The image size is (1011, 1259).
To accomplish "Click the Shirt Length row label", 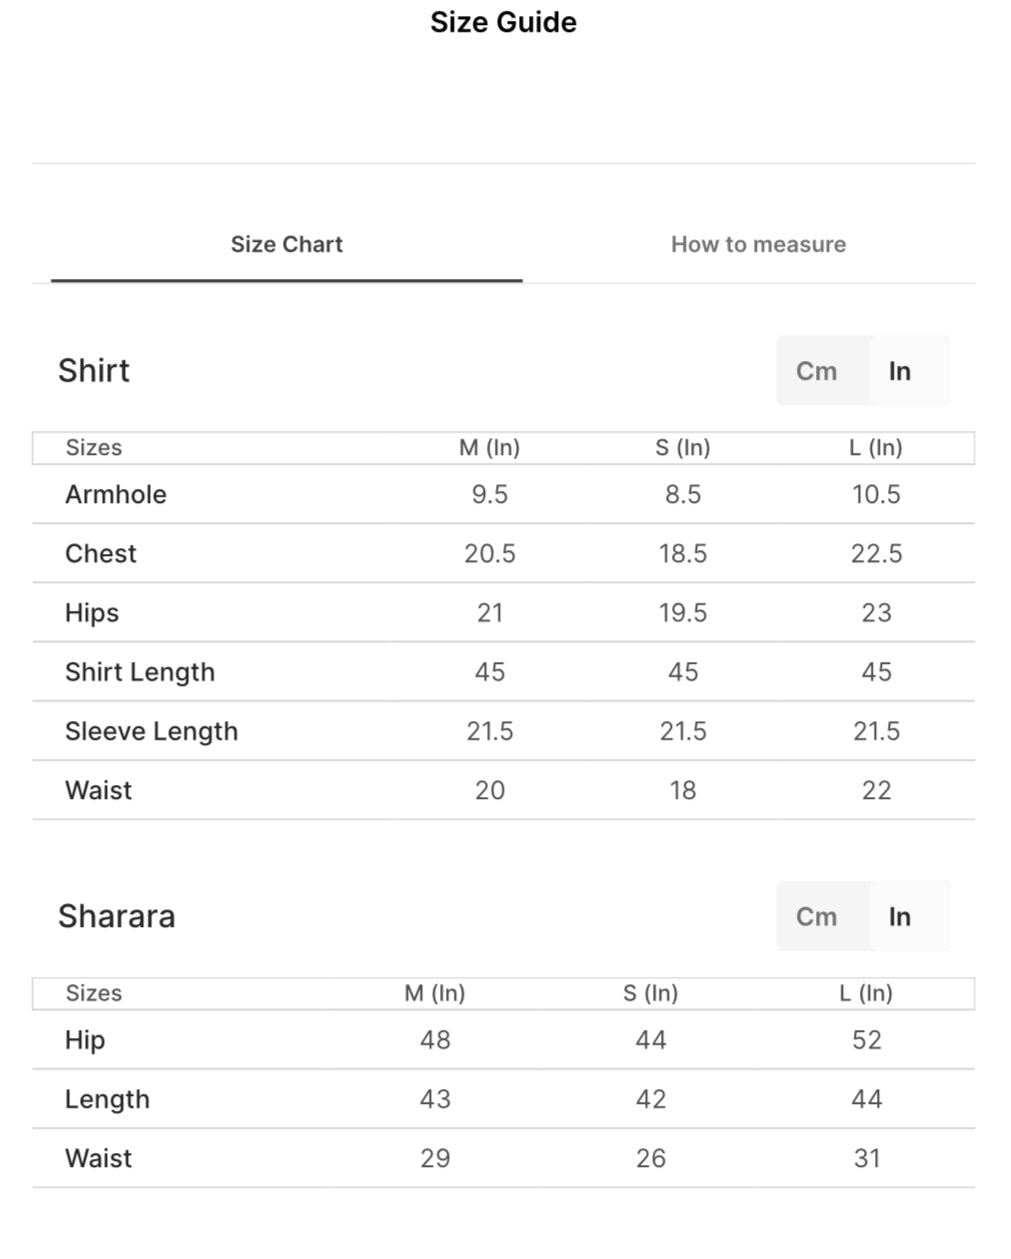I will [140, 672].
